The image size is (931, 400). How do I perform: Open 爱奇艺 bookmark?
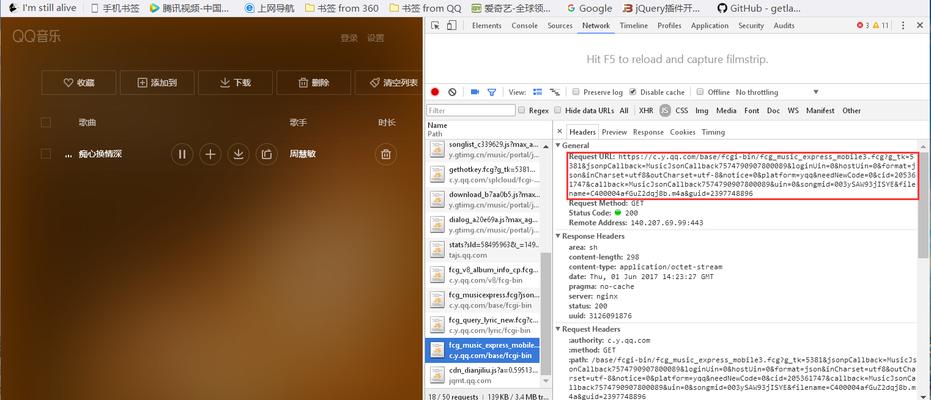tap(511, 8)
